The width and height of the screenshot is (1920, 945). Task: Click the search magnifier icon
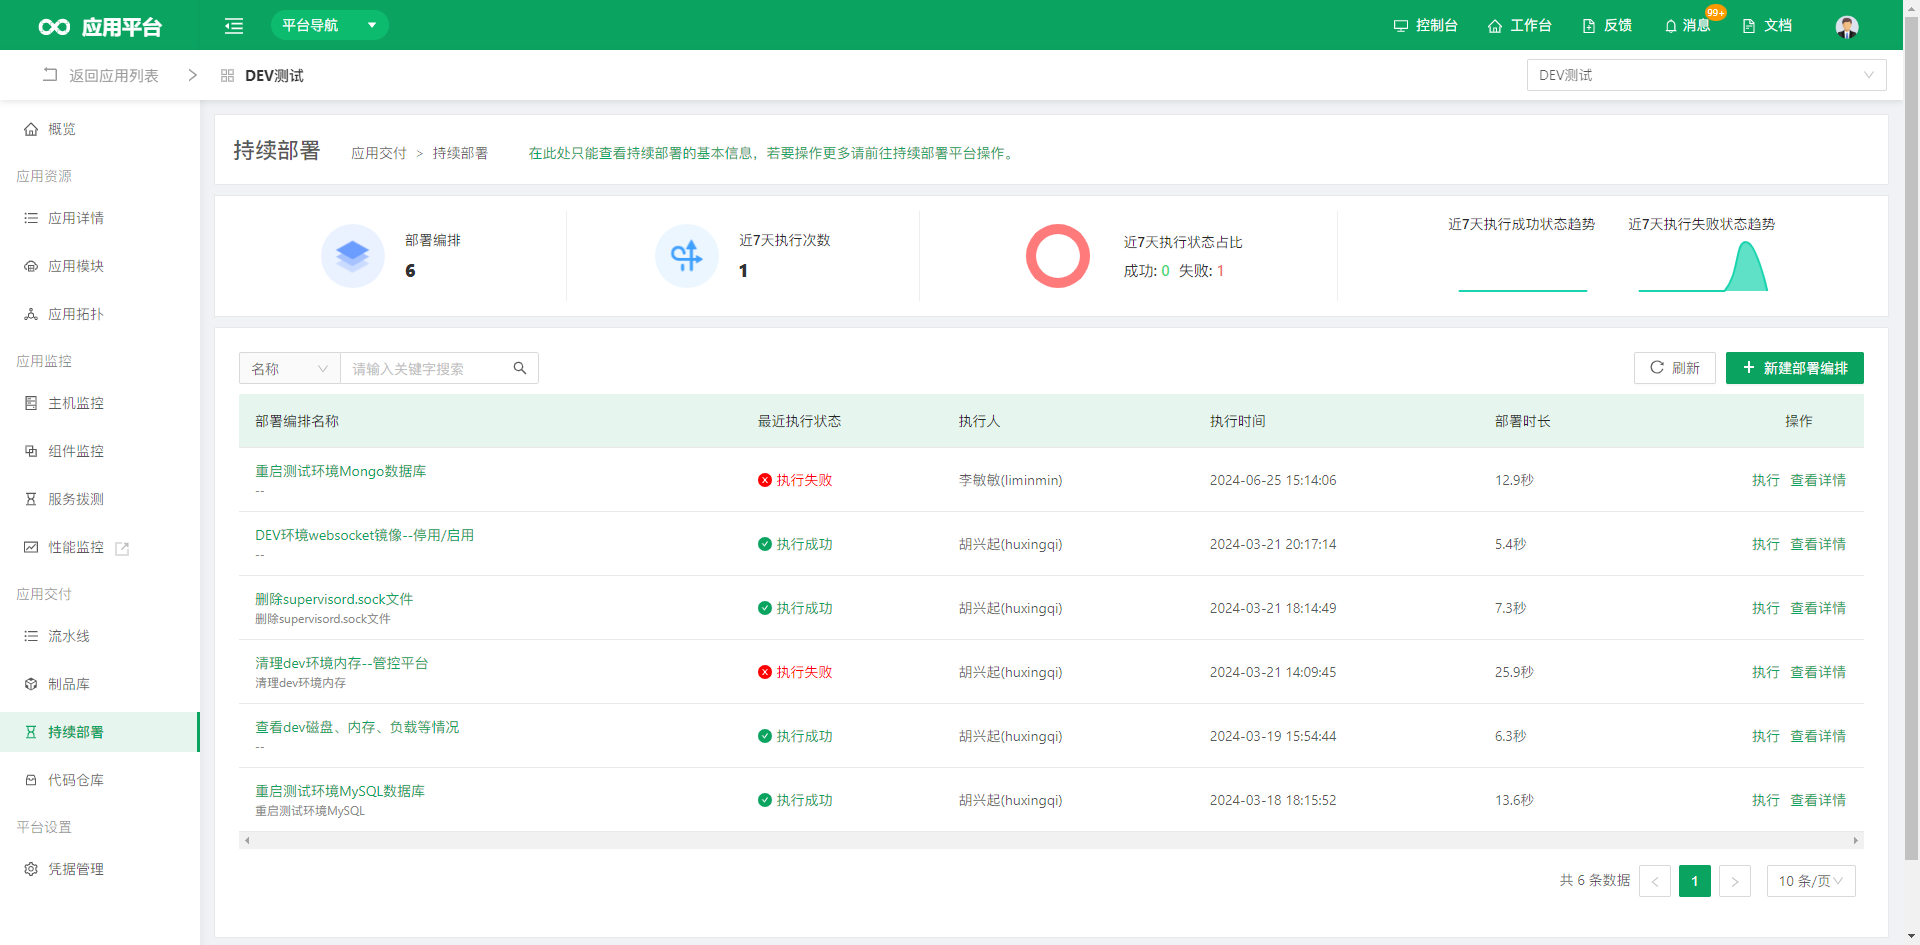coord(520,368)
